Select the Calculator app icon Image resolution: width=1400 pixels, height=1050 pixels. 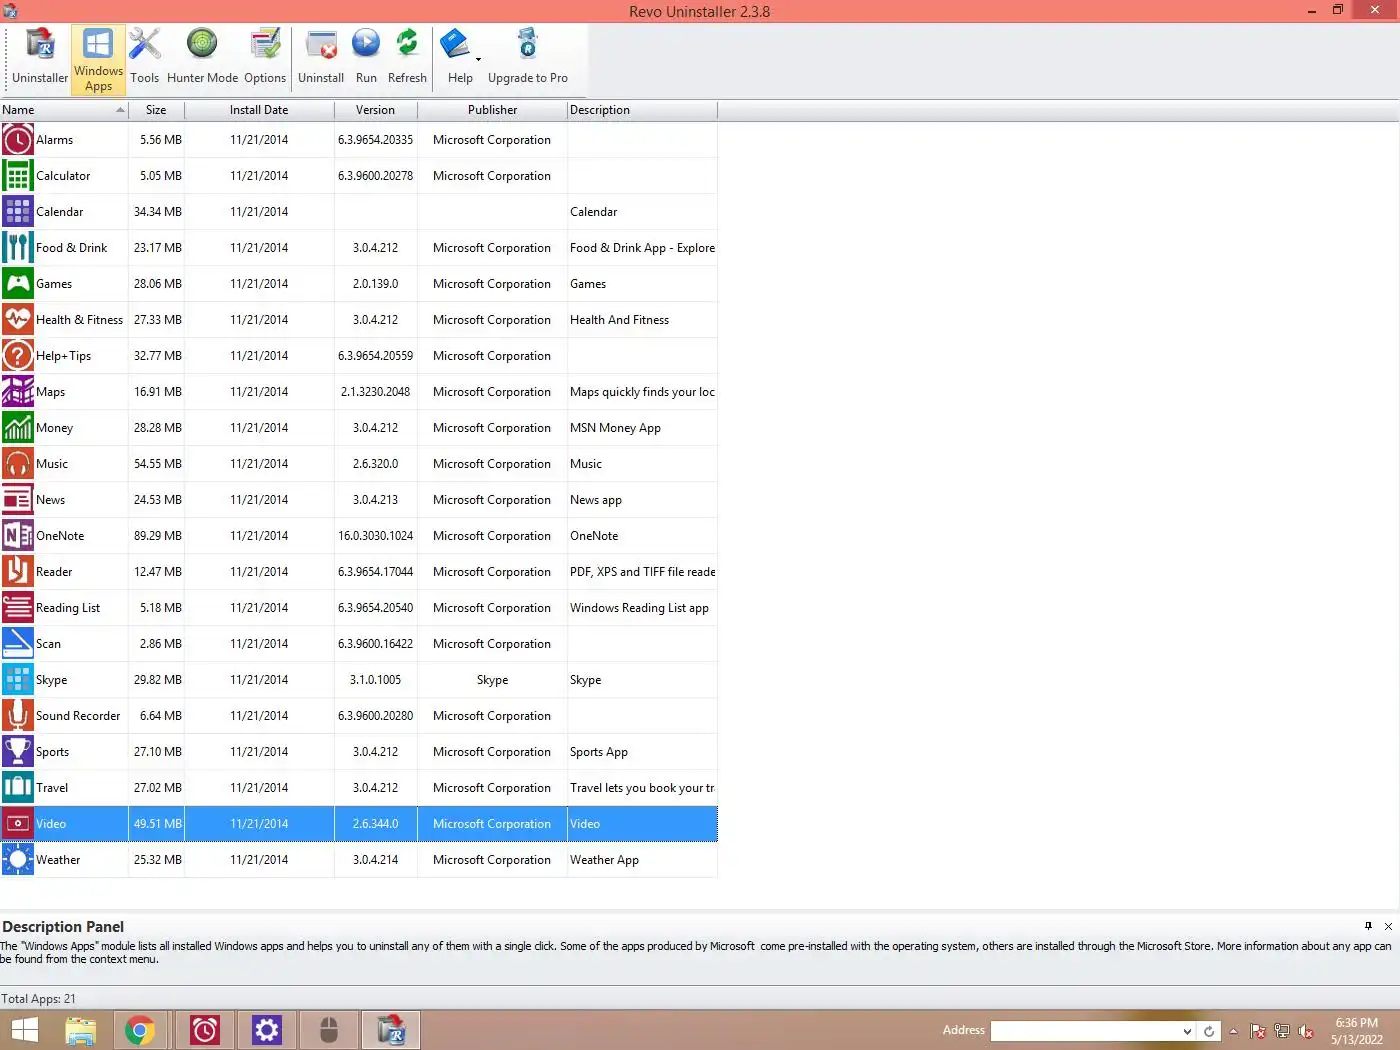(18, 176)
